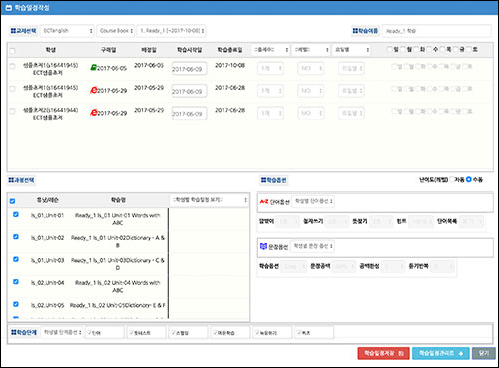Screen dimensions: 499x368
Task: Open the 출제수 dropdown in the table header
Action: 271,50
